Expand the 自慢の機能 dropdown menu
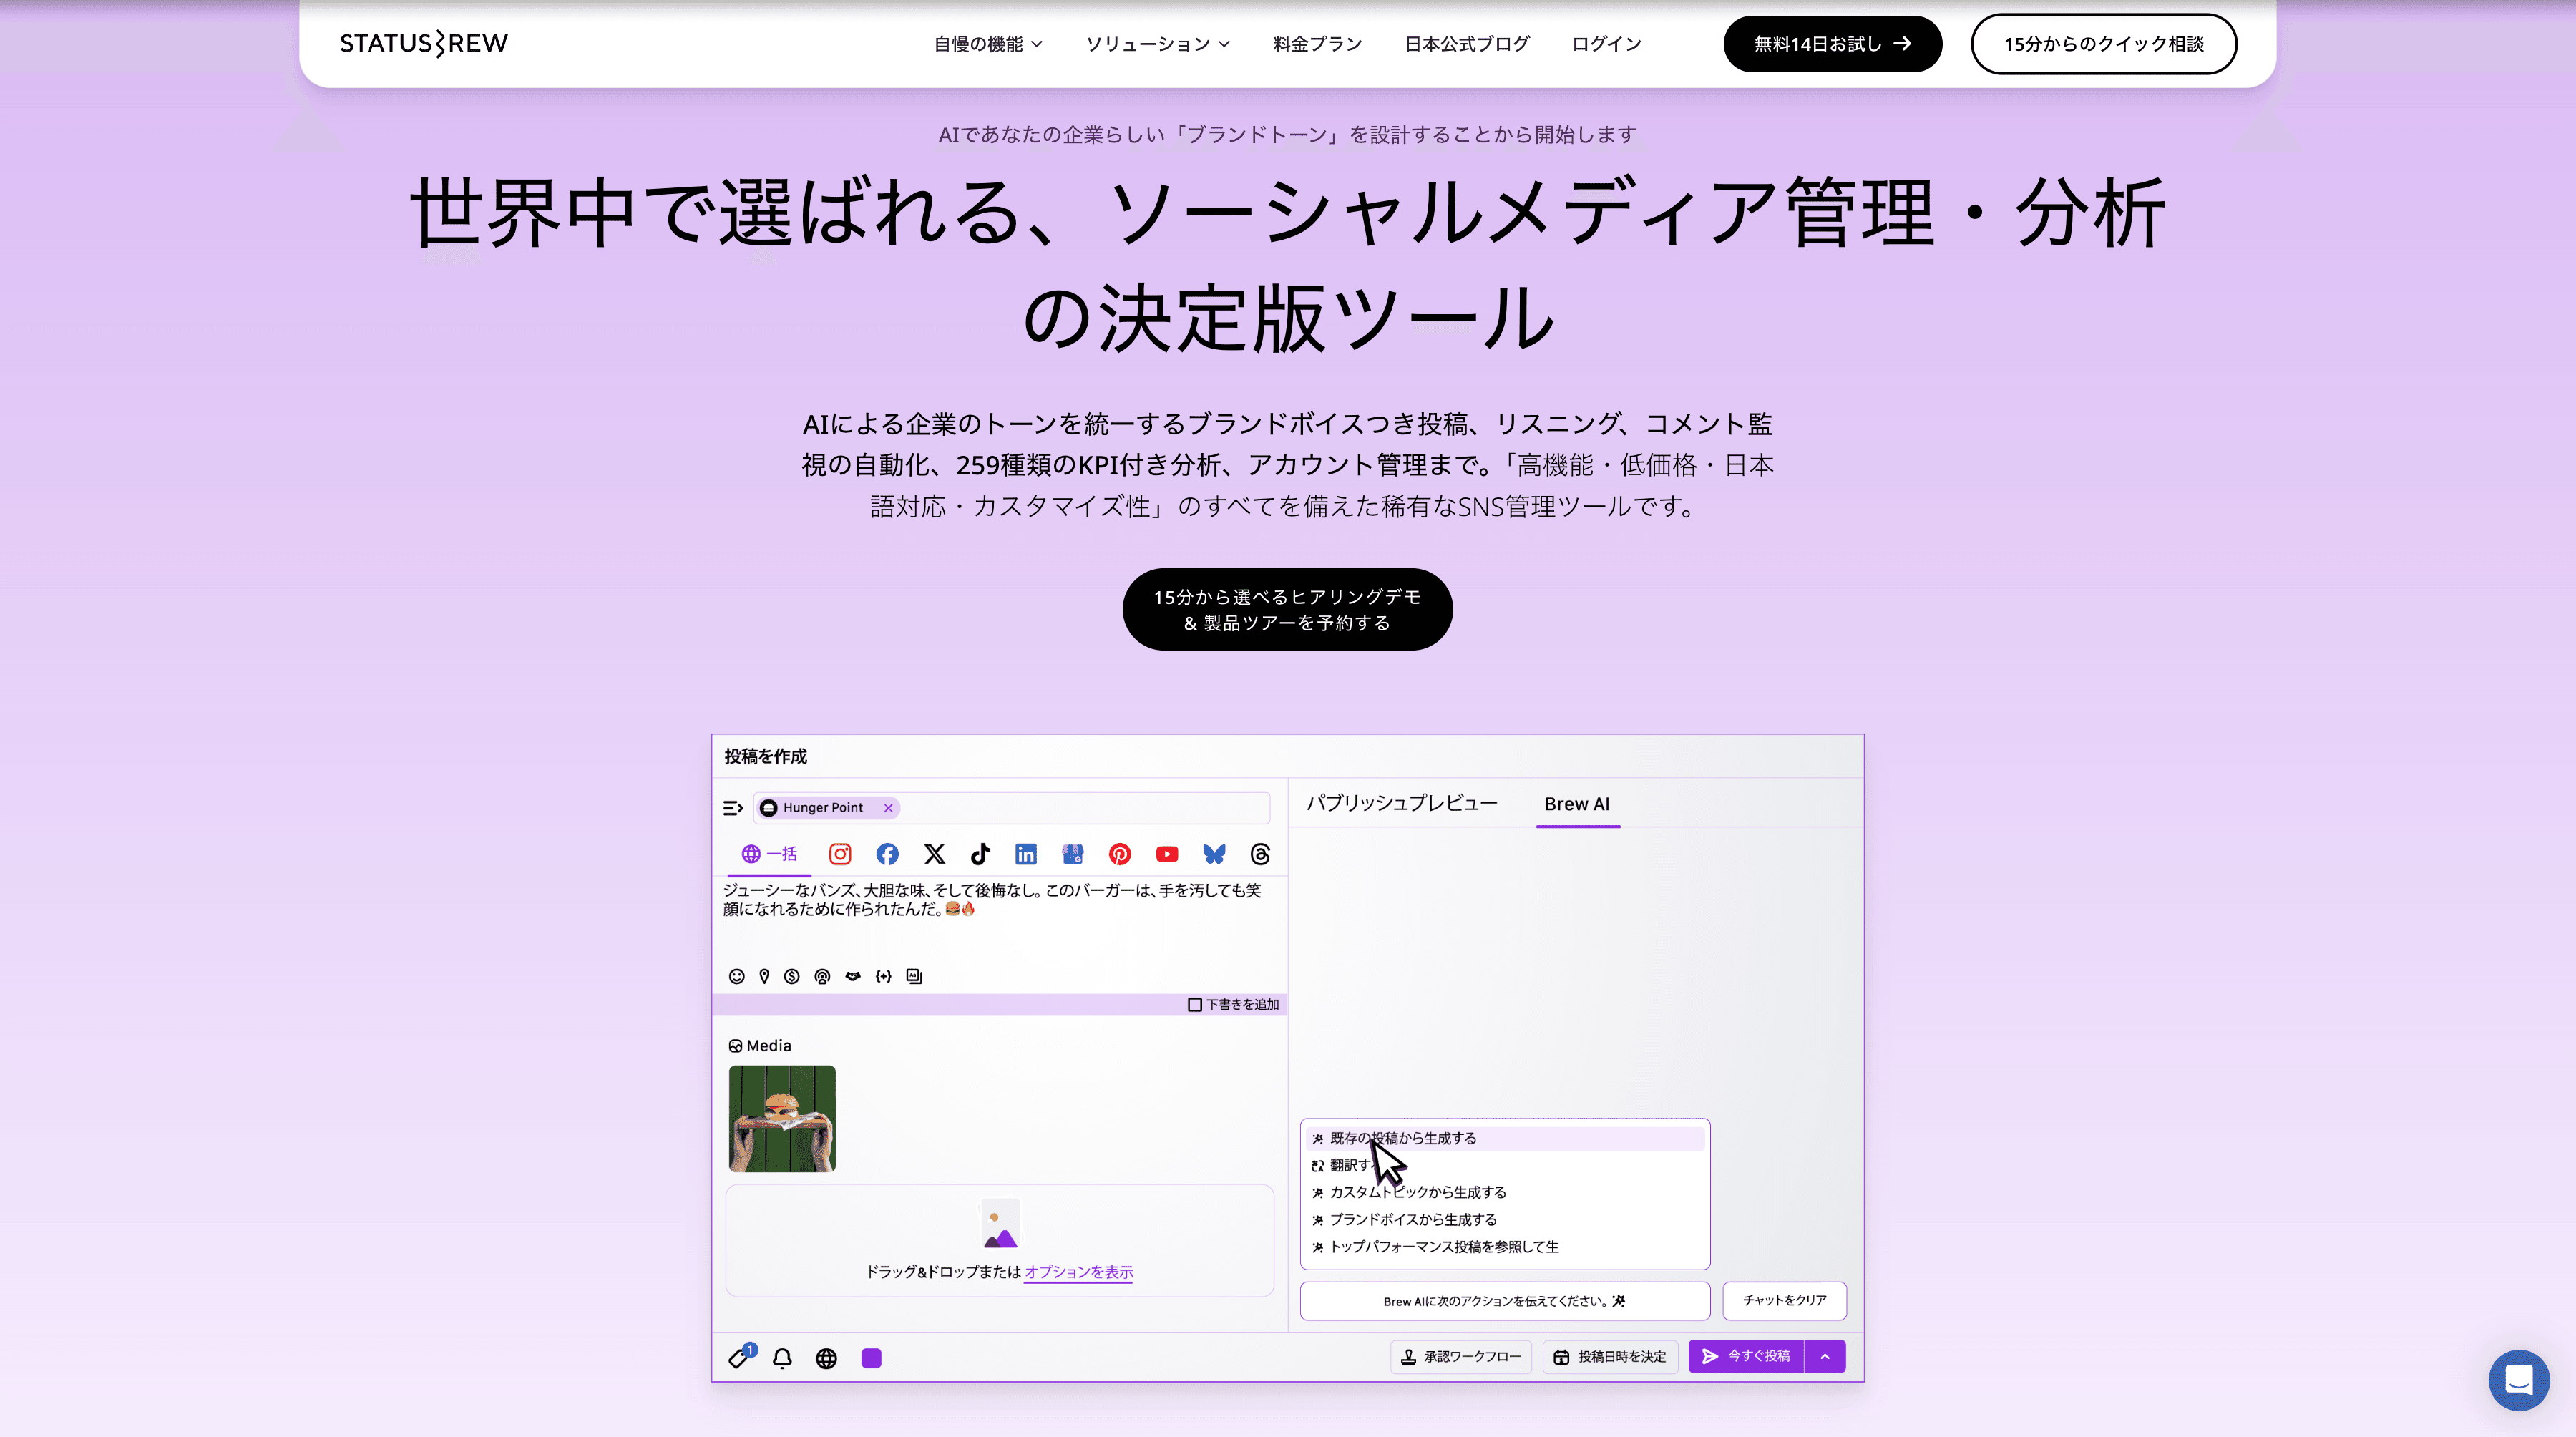Screen dimensions: 2576x1437 pos(988,44)
